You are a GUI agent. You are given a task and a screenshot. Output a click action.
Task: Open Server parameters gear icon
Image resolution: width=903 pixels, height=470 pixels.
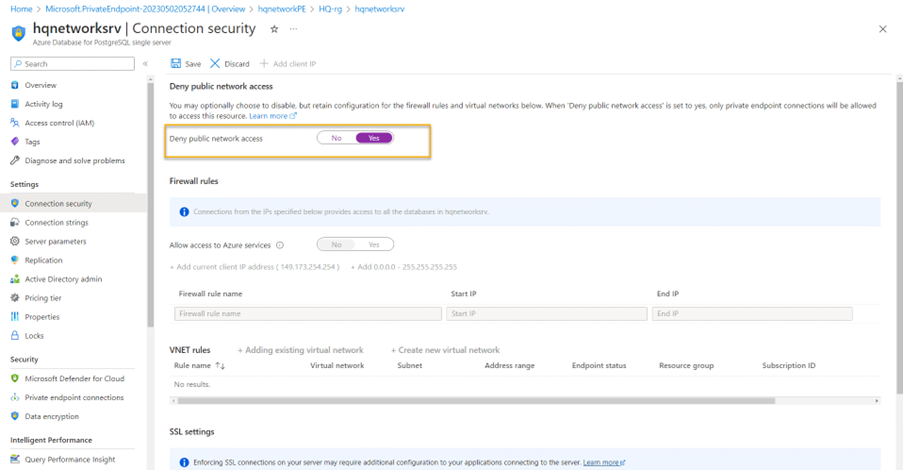(15, 242)
